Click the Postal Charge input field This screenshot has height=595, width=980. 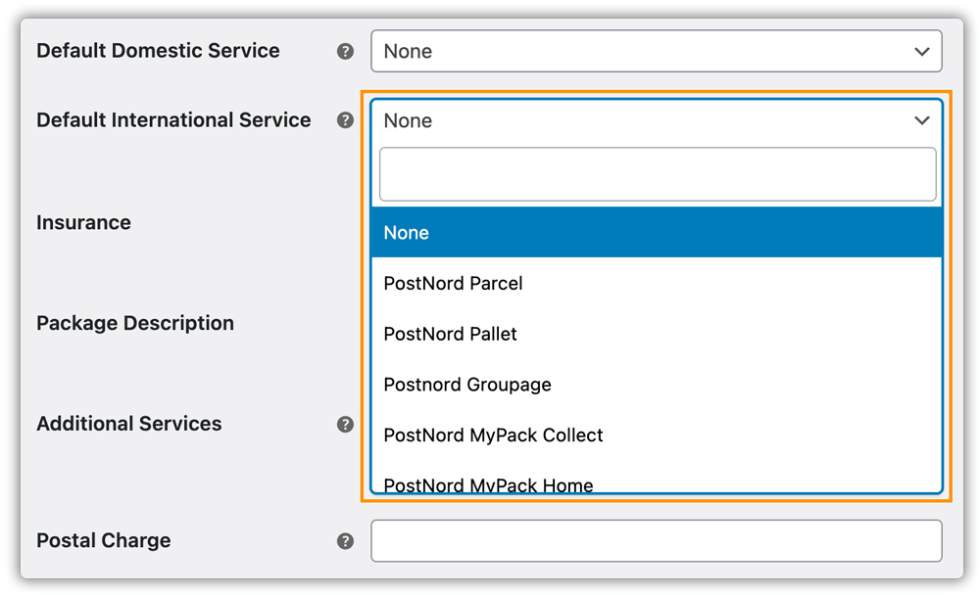click(x=656, y=541)
